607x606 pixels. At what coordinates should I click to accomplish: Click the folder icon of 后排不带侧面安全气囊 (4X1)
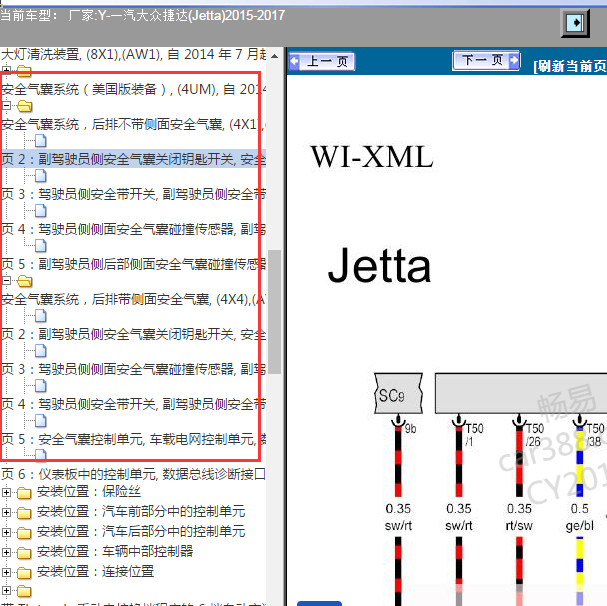pos(24,106)
